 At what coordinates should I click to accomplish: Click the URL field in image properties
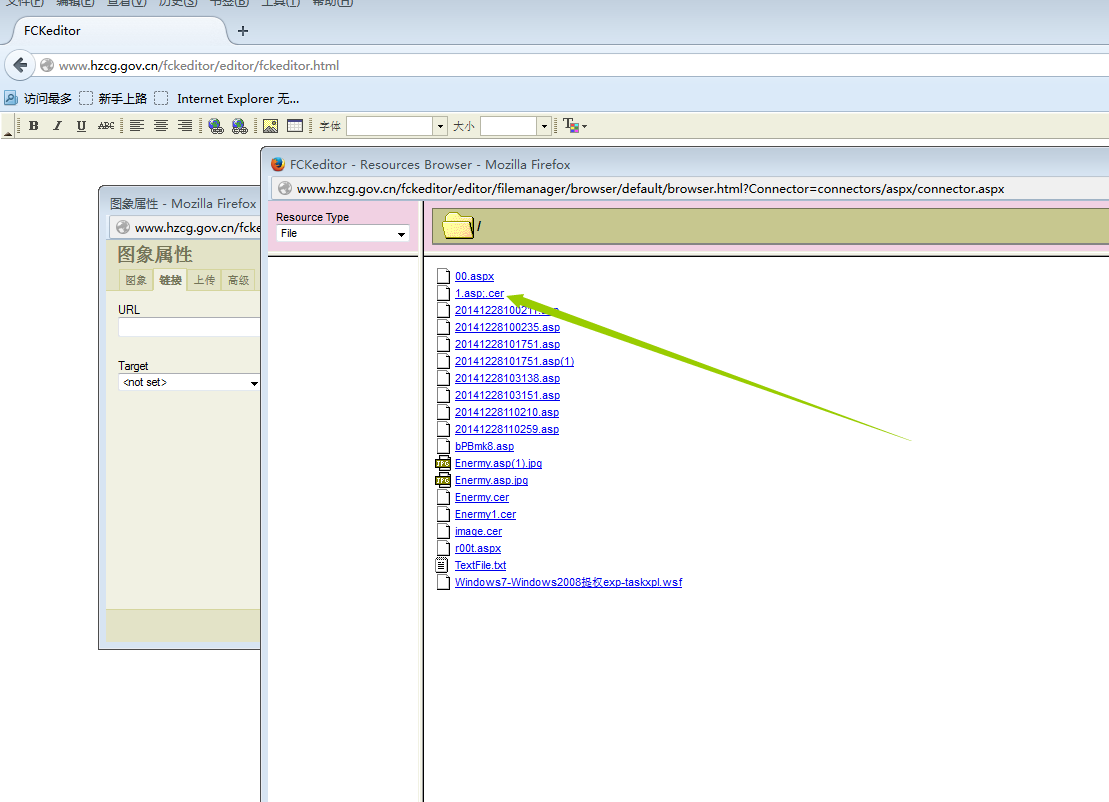pos(189,327)
